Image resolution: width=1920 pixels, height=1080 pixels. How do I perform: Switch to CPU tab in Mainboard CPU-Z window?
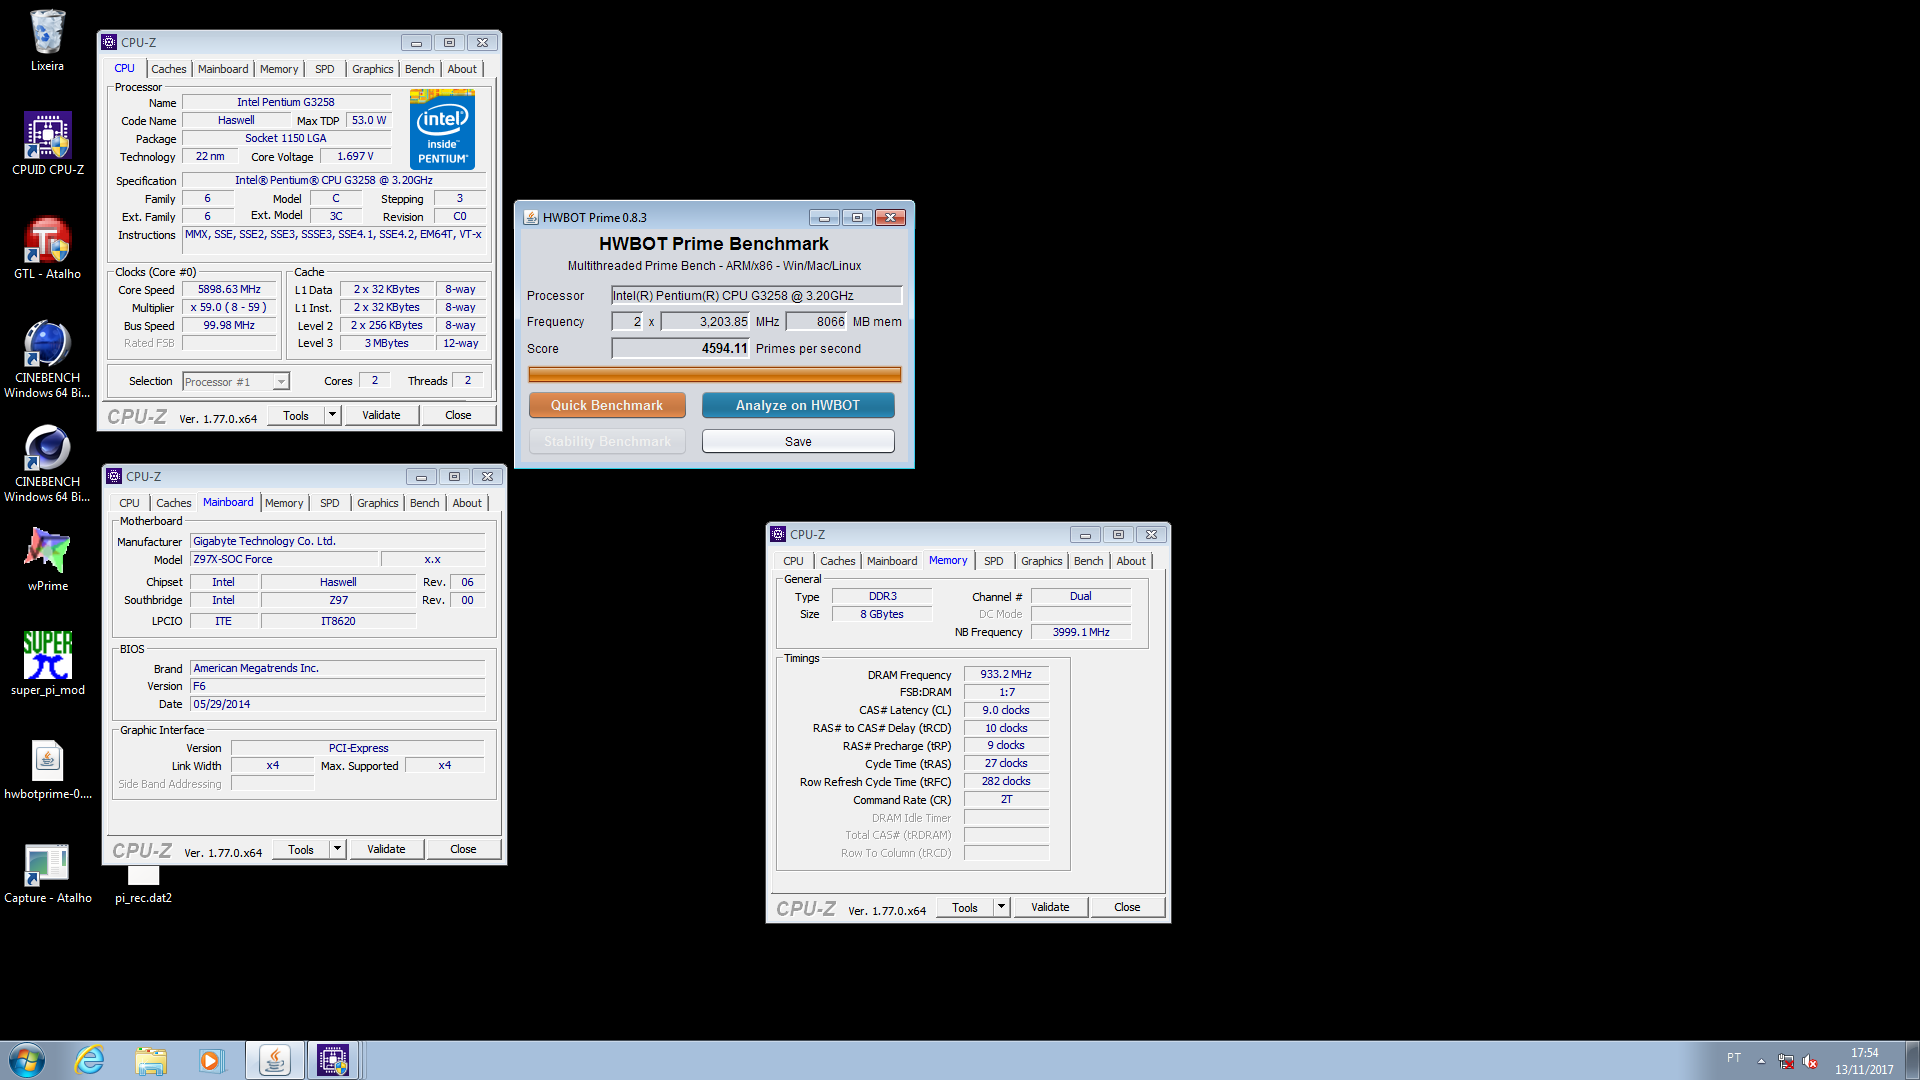coord(129,503)
